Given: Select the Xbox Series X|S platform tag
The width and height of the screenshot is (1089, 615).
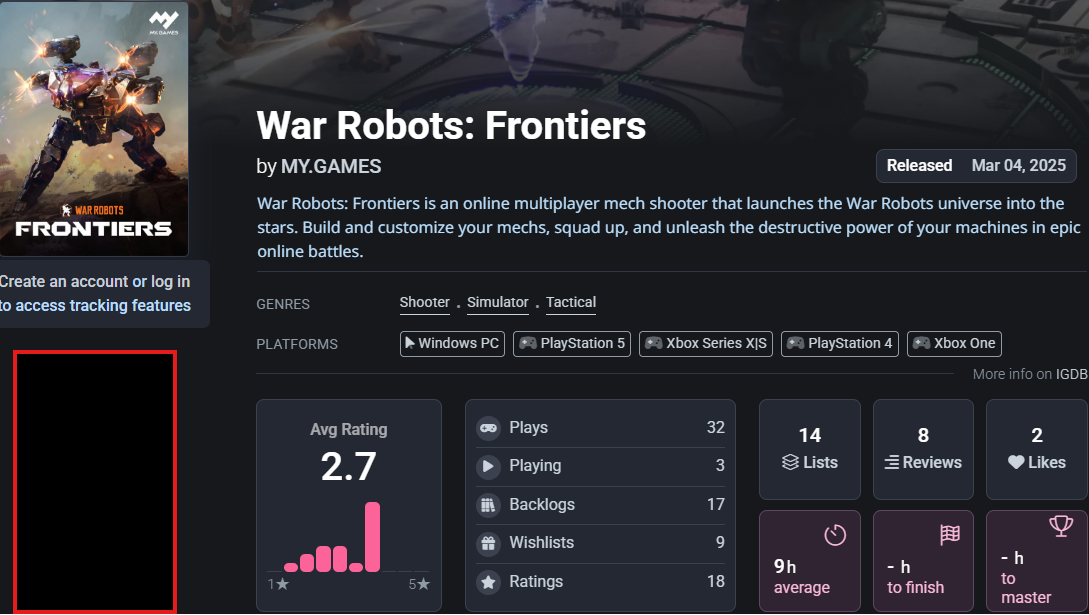Looking at the screenshot, I should (x=706, y=344).
